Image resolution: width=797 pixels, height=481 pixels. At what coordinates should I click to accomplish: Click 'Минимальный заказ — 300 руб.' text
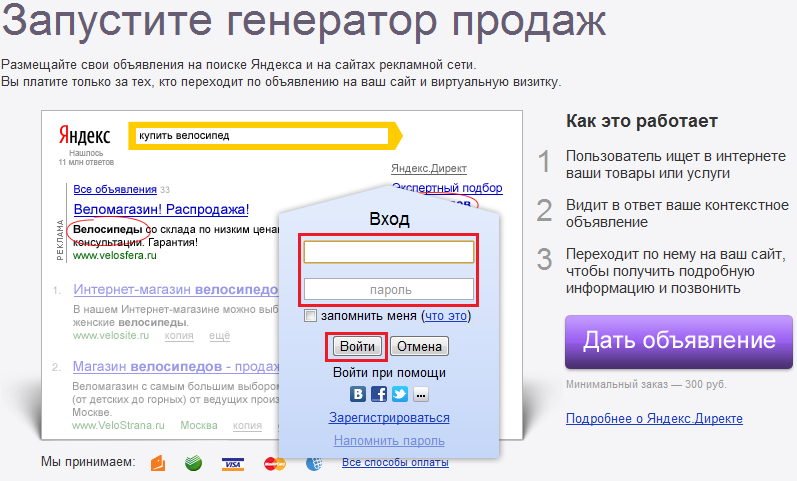click(647, 384)
